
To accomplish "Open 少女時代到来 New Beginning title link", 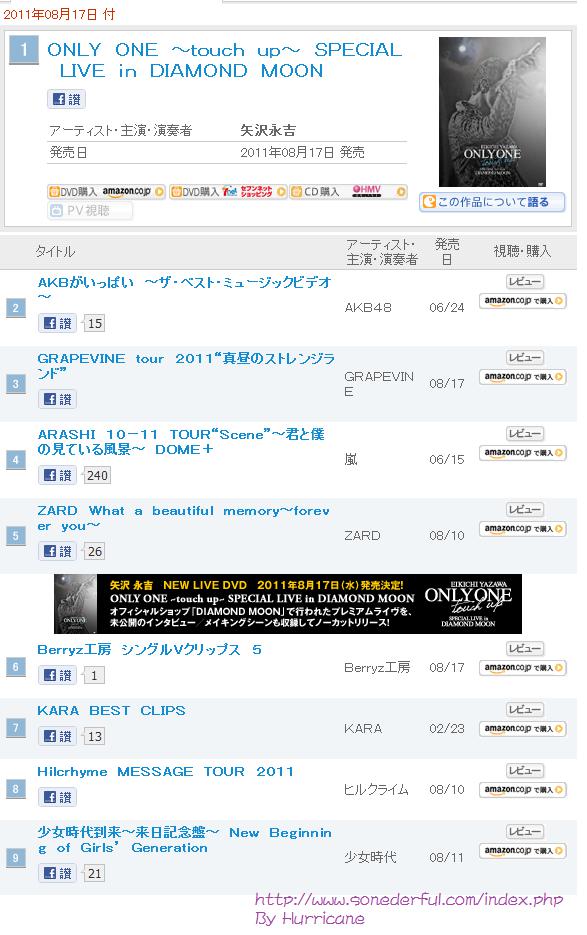I will click(x=184, y=840).
